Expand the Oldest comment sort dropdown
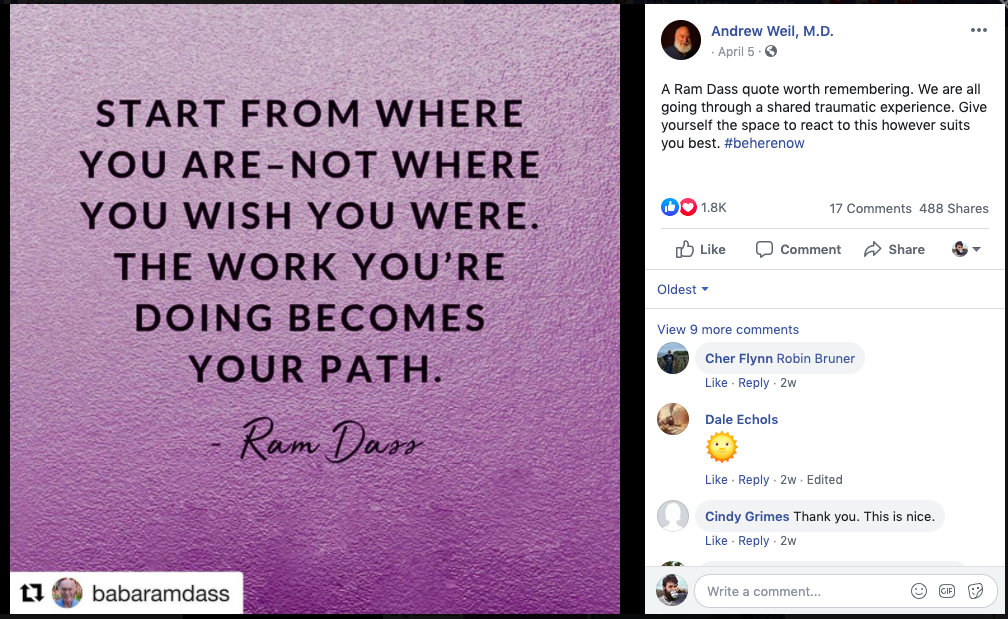 683,289
